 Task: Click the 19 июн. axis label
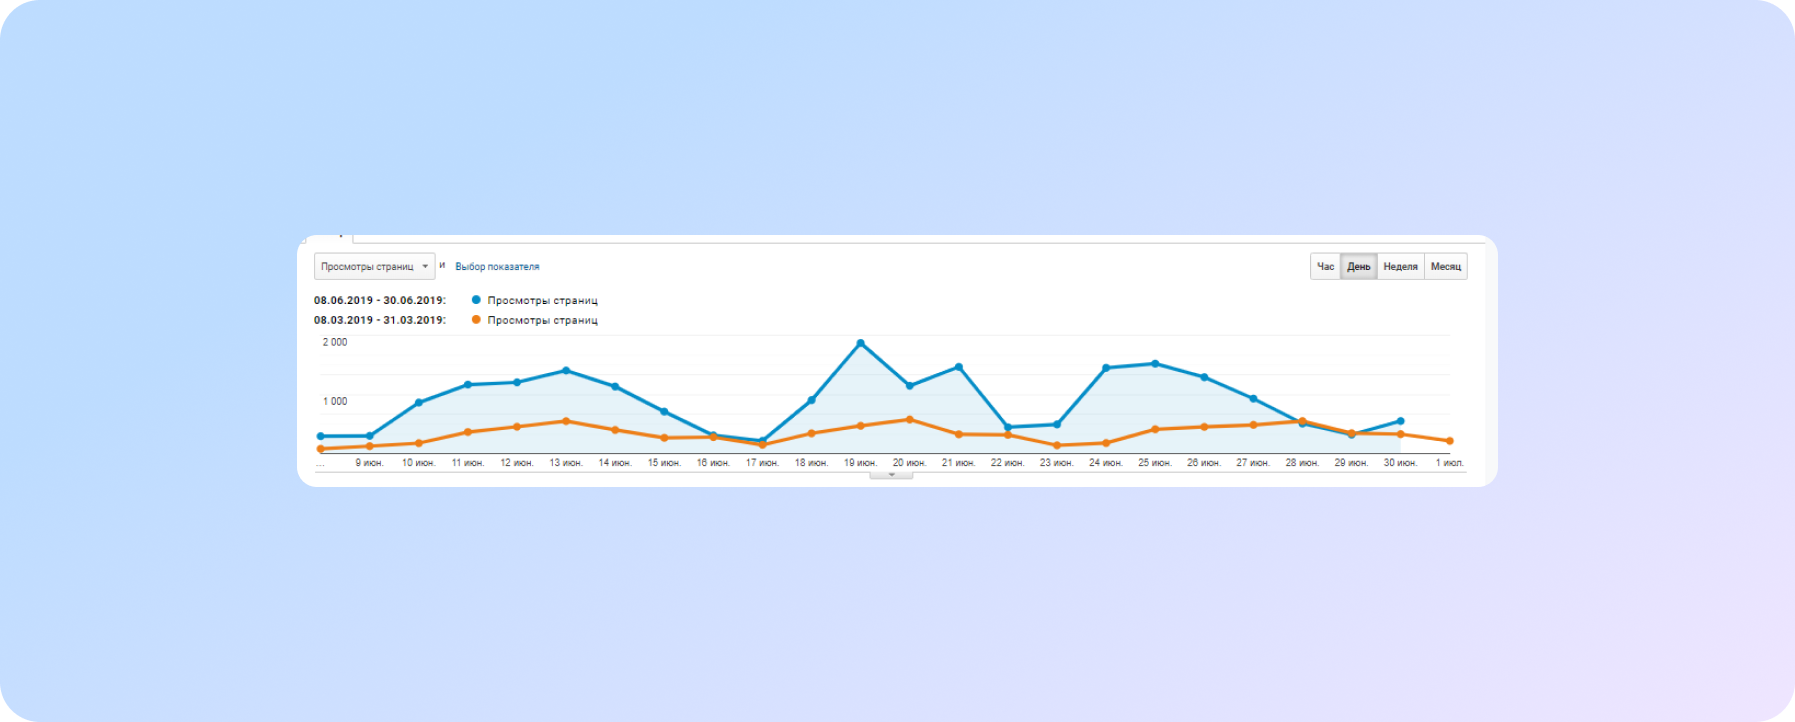pyautogui.click(x=860, y=463)
